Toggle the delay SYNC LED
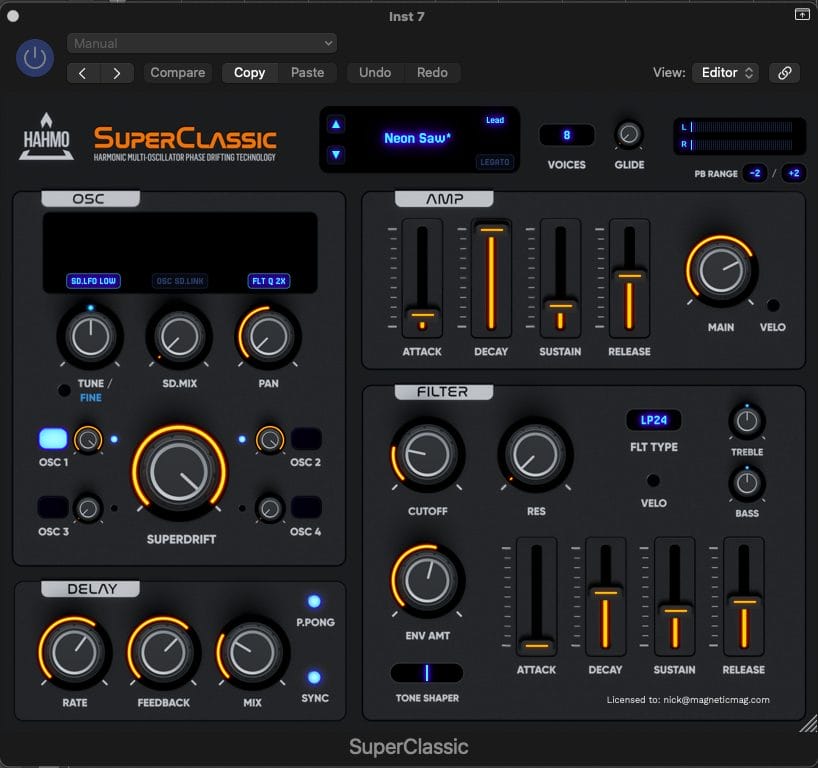Image resolution: width=818 pixels, height=768 pixels. (314, 677)
